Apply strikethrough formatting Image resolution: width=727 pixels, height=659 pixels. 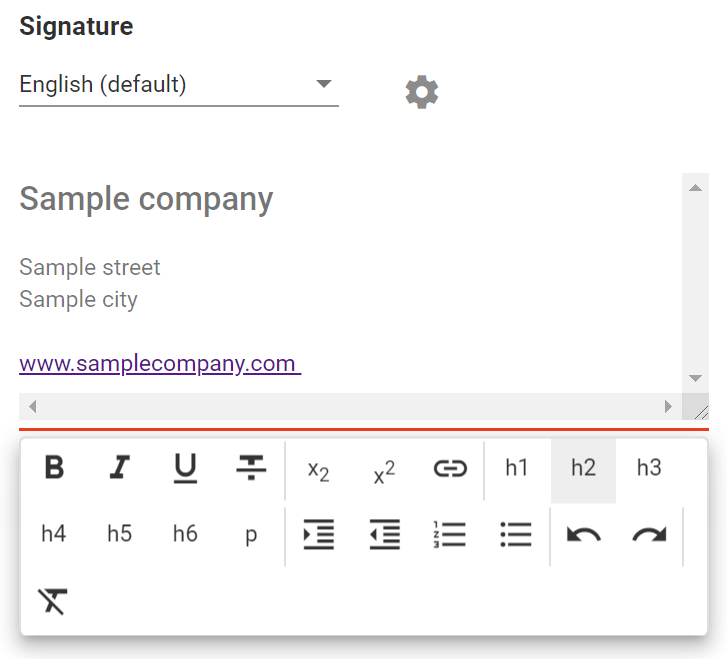[x=251, y=468]
